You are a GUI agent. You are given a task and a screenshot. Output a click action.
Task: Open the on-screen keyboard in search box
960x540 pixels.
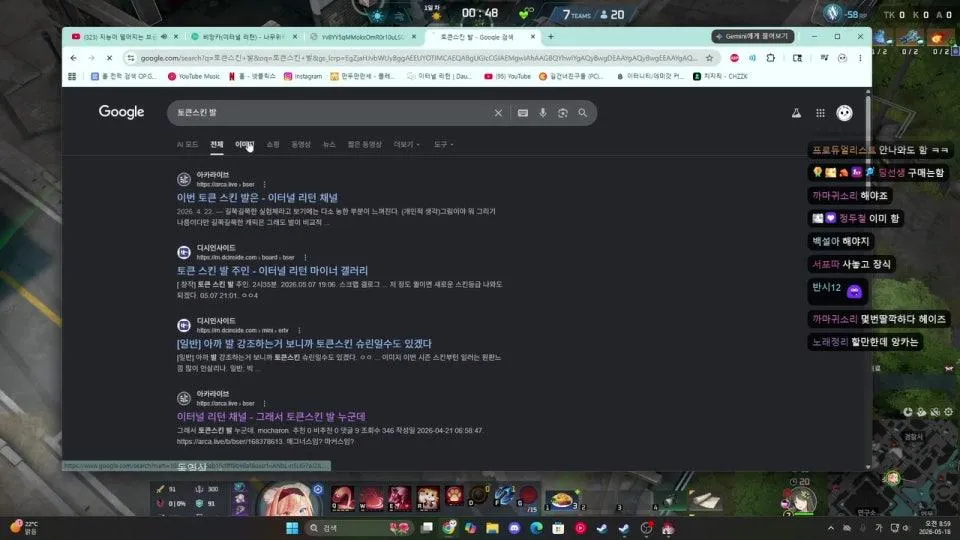coord(522,113)
